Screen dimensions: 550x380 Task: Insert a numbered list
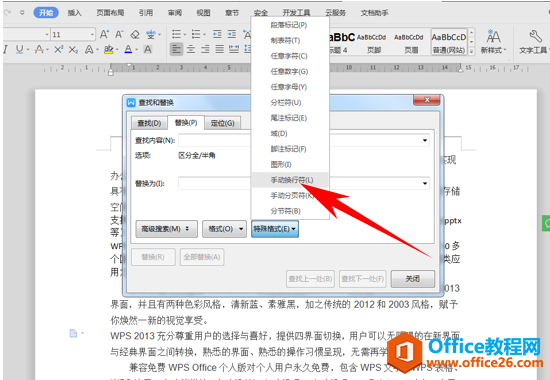click(196, 34)
